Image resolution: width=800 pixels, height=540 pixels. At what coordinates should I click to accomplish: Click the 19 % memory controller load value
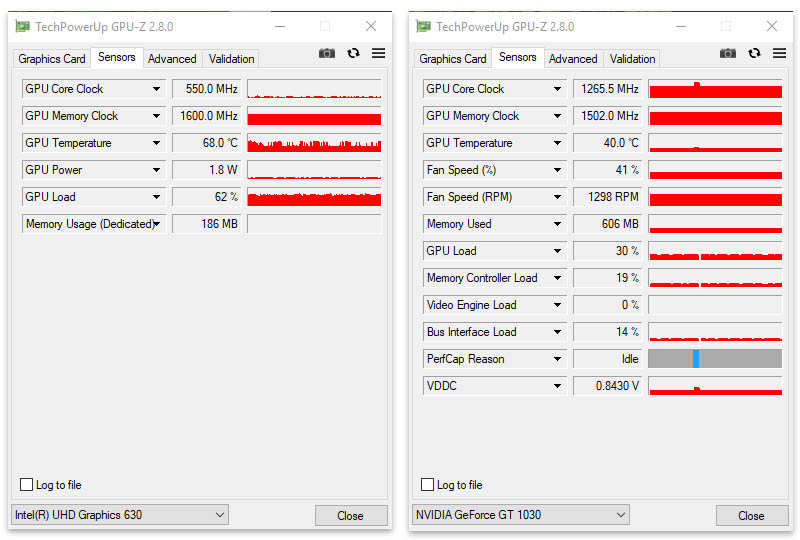pos(608,278)
